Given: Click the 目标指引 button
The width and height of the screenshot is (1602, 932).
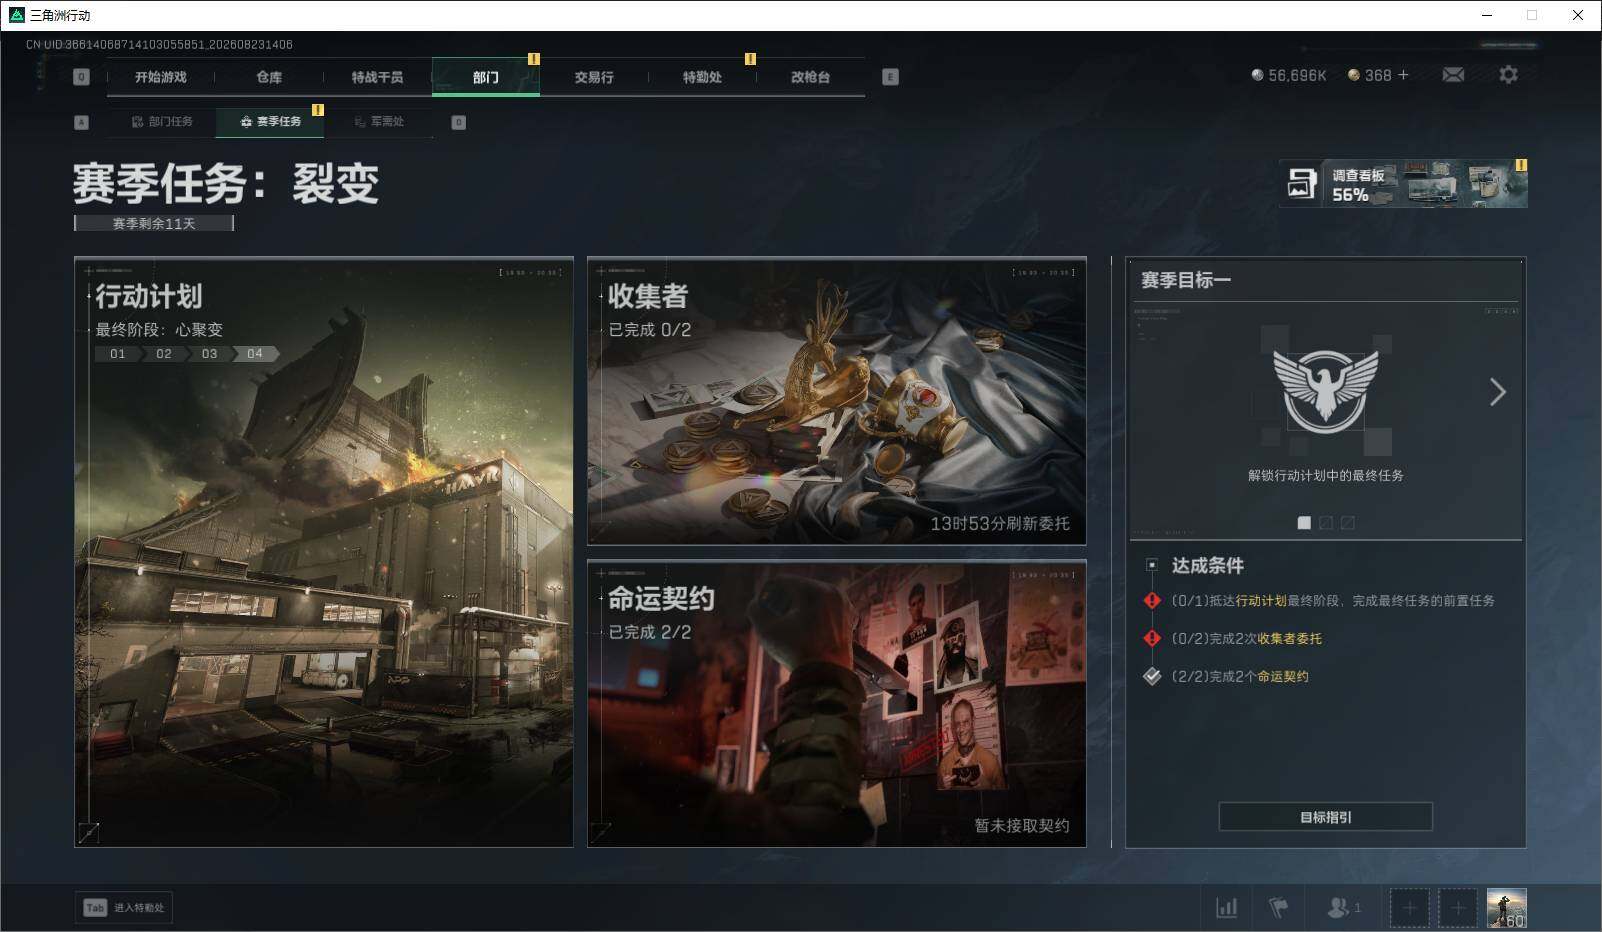Looking at the screenshot, I should click(x=1326, y=817).
